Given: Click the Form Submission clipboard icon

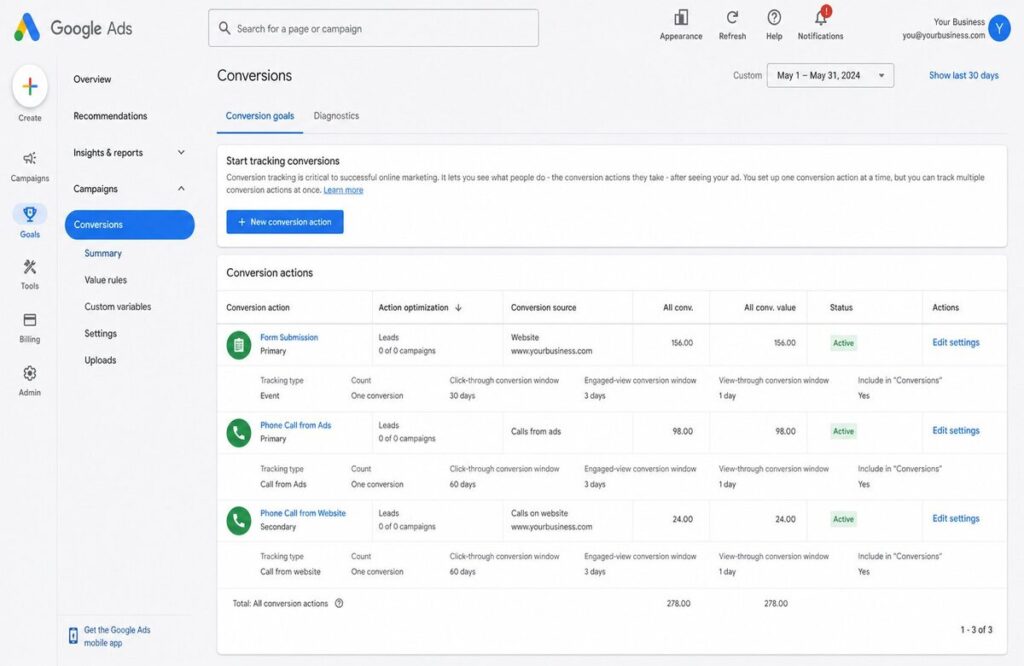Looking at the screenshot, I should [238, 345].
